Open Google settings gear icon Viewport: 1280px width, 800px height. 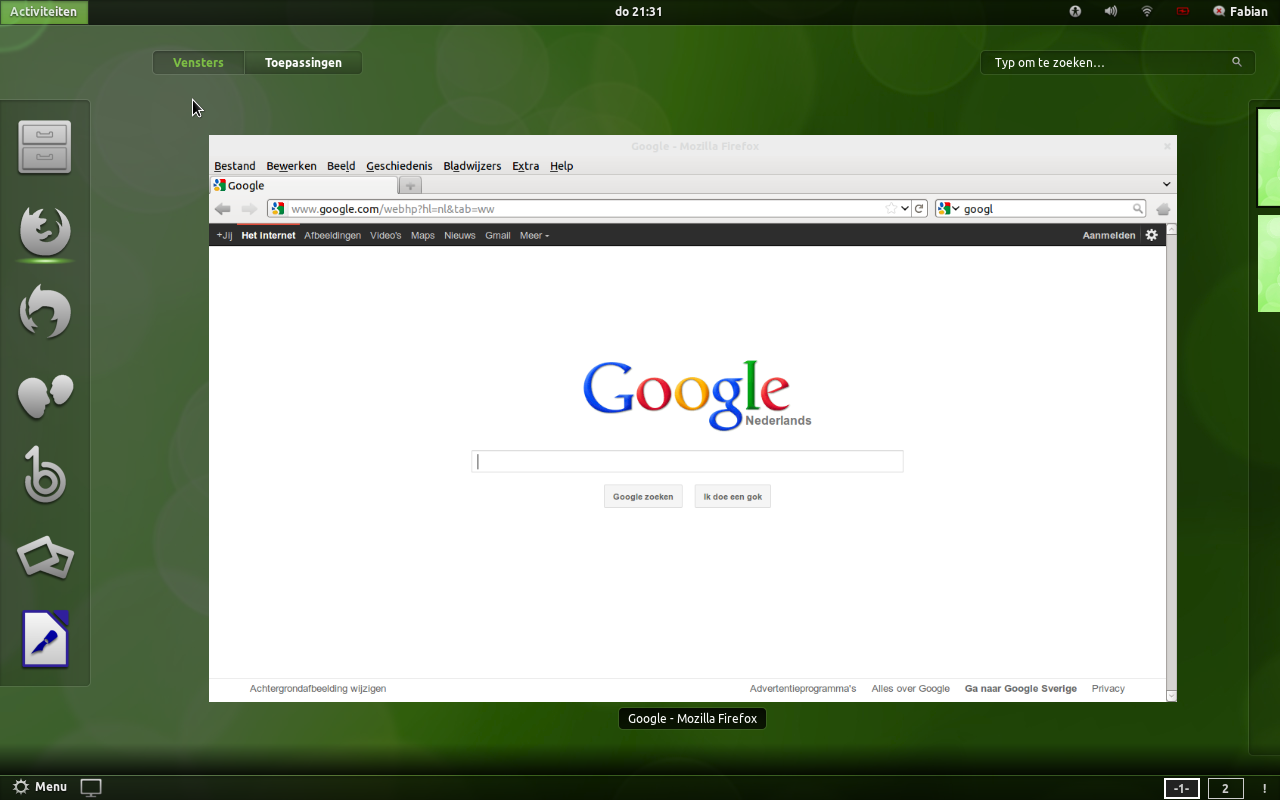[1152, 235]
